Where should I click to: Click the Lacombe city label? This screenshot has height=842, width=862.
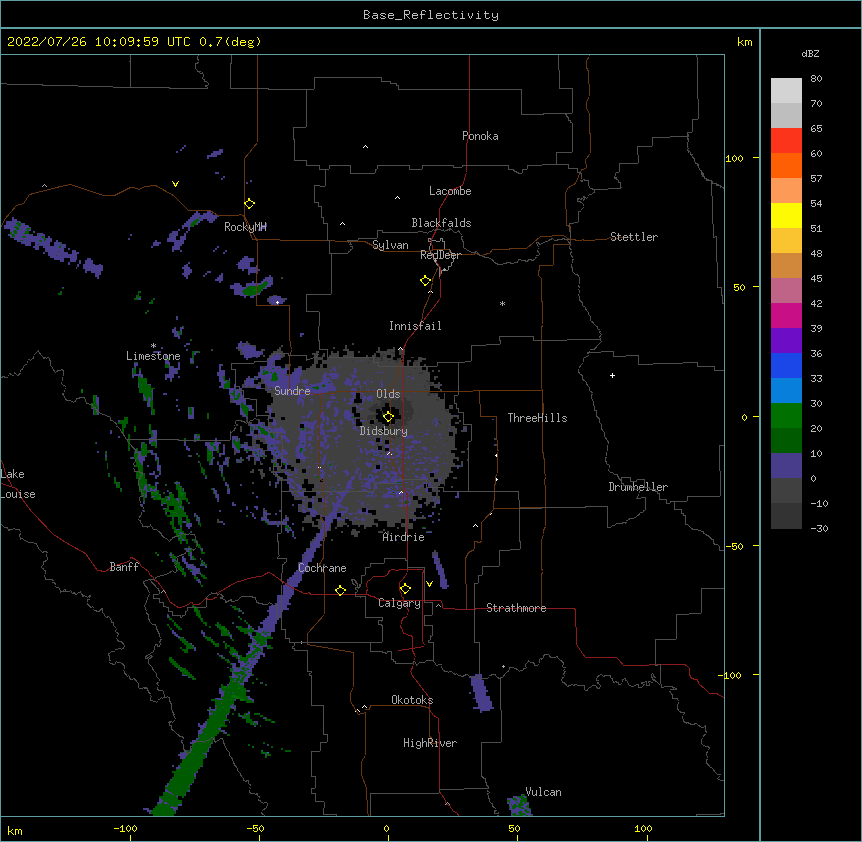pyautogui.click(x=450, y=191)
